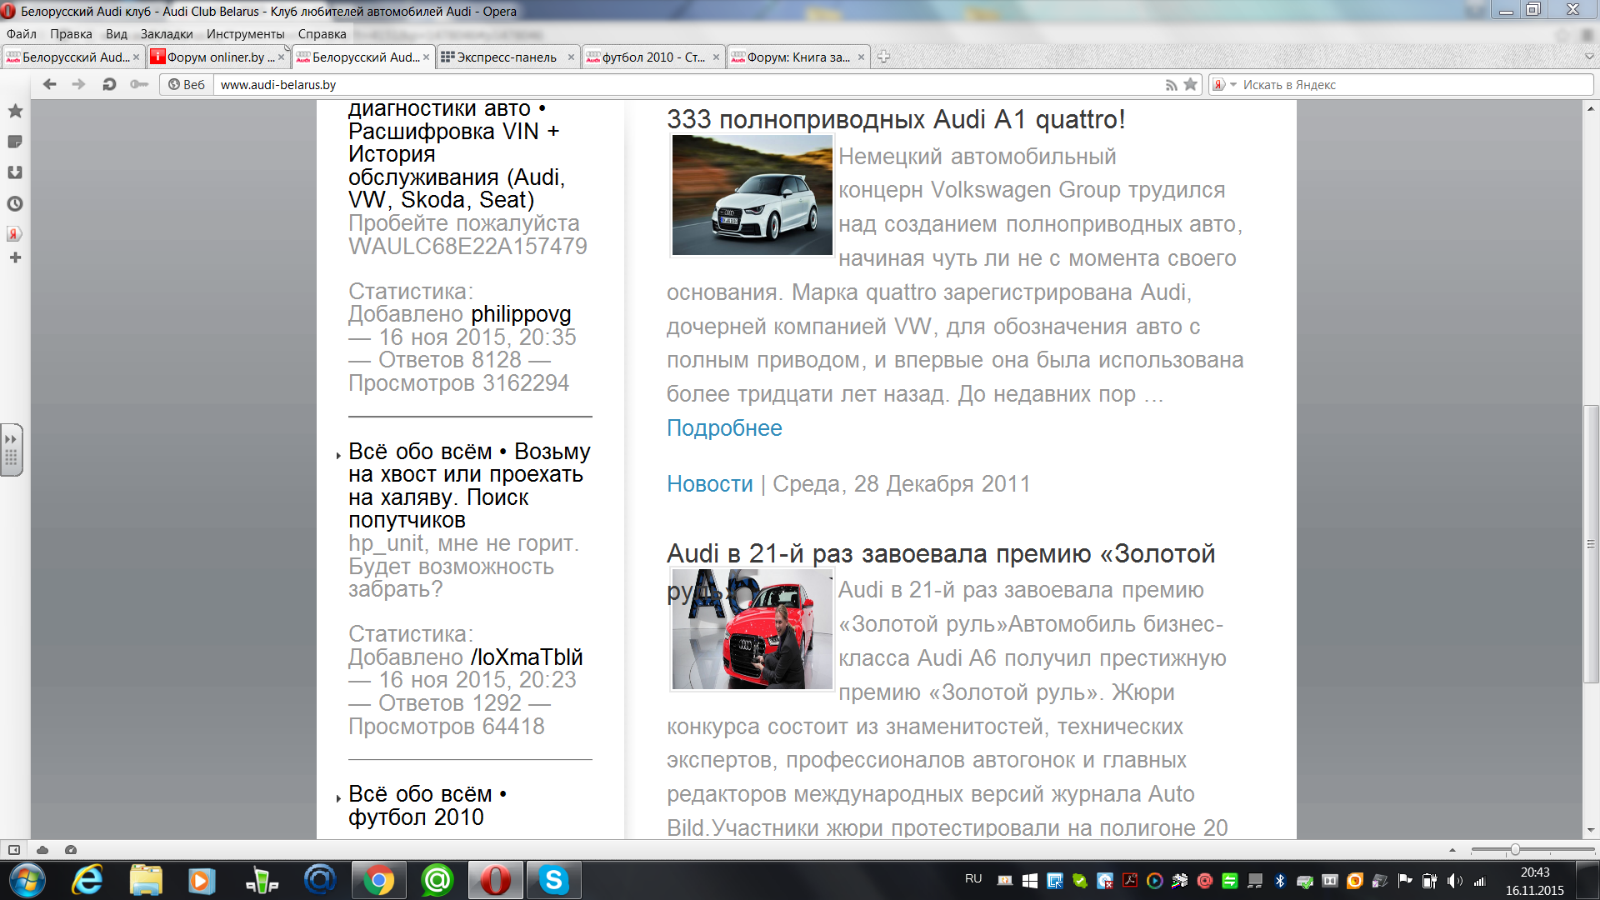Click the red Audi show thumbnail
The image size is (1600, 900).
coord(752,630)
